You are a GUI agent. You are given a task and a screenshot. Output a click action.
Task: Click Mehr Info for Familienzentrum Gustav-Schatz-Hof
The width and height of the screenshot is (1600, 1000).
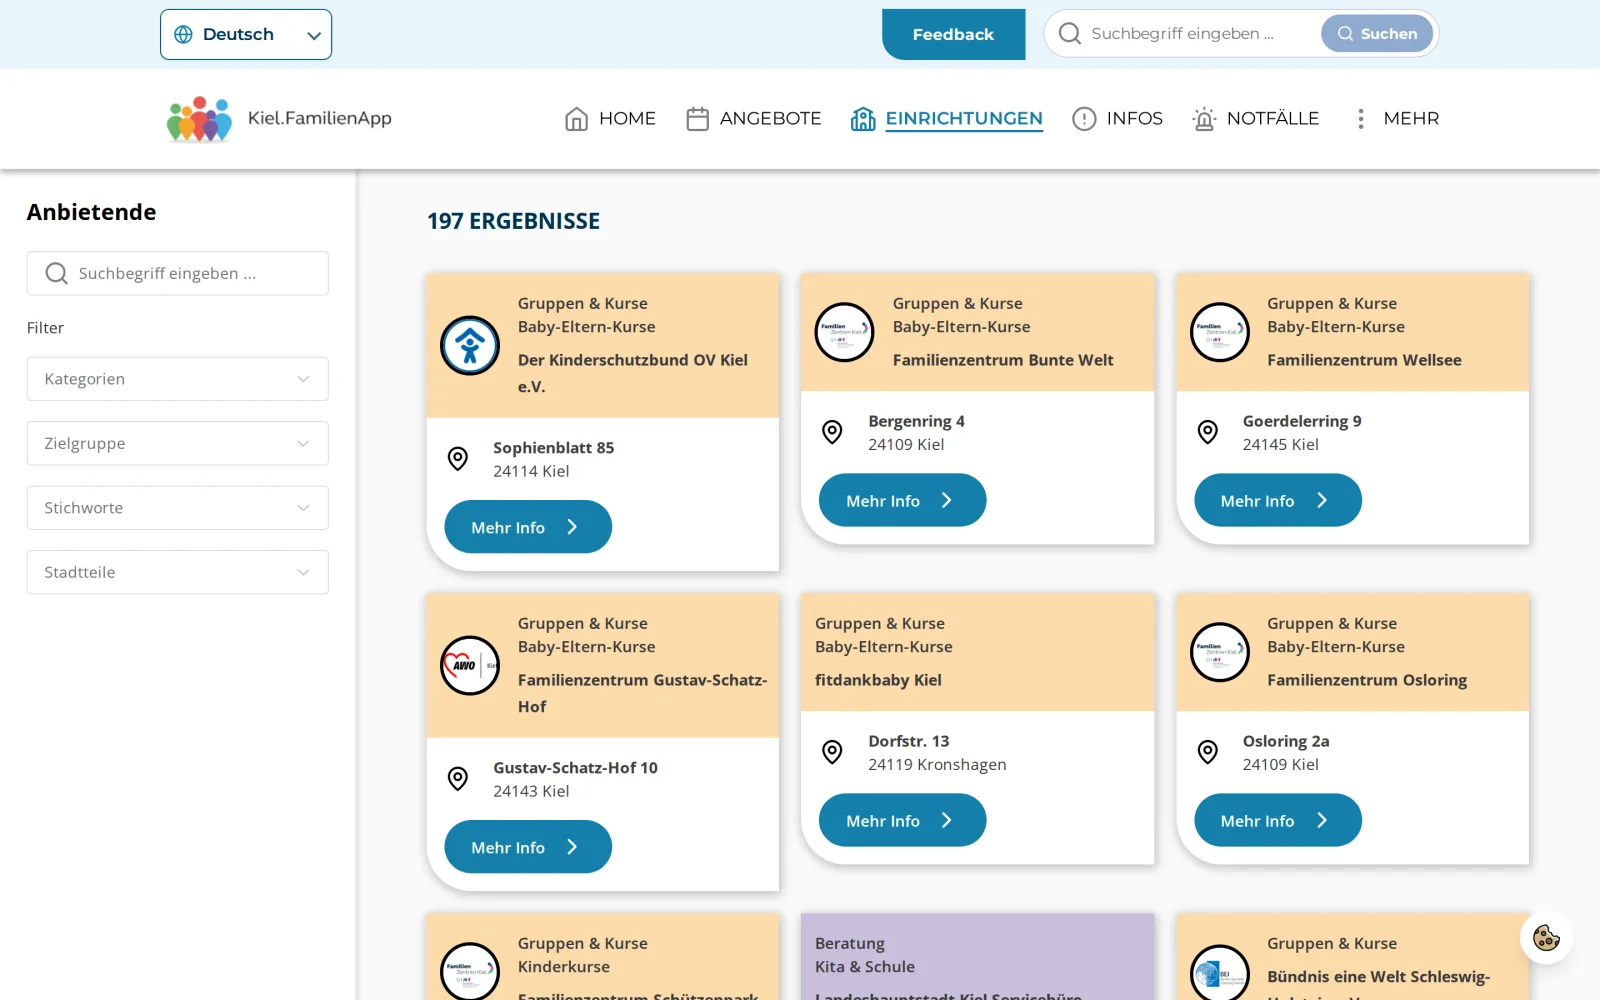click(528, 847)
